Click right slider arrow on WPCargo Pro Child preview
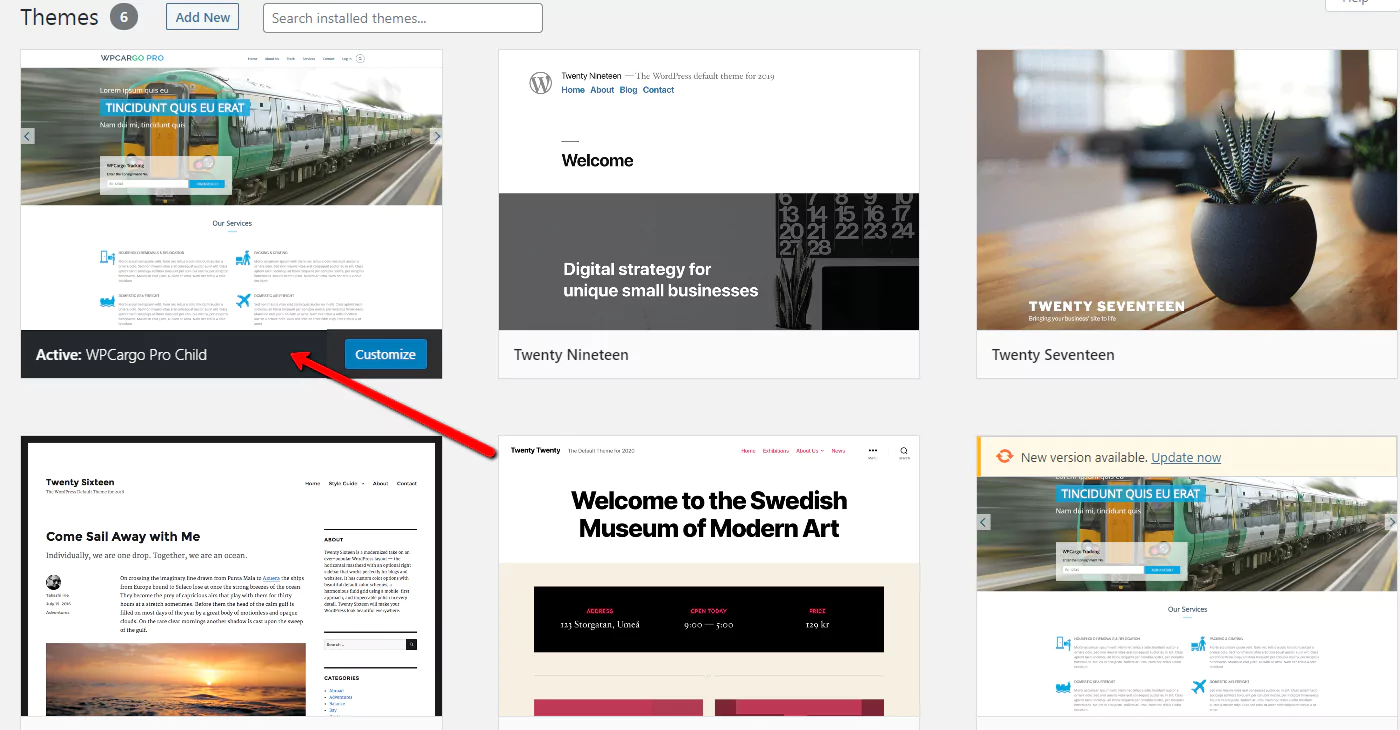 [436, 136]
